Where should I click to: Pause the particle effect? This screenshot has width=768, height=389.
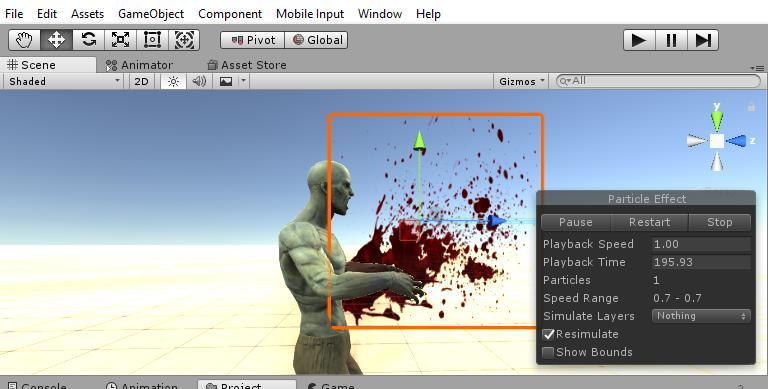[576, 222]
